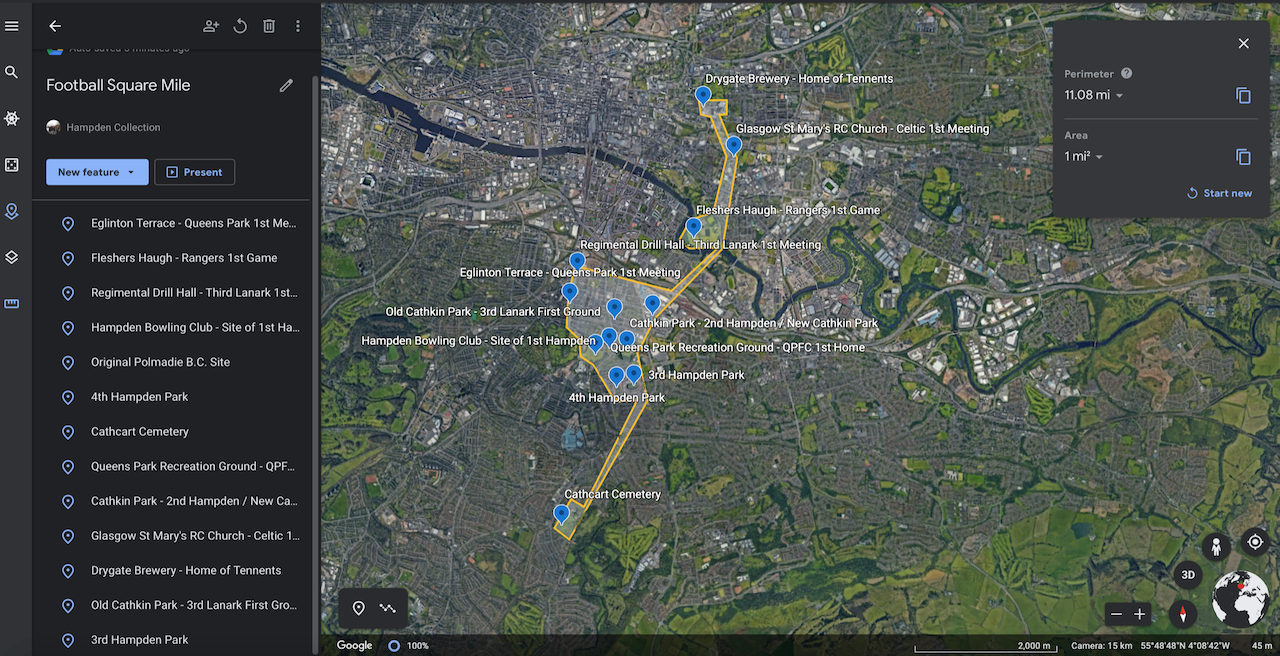Copy the perimeter value to clipboard
Viewport: 1280px width, 656px height.
click(1243, 96)
